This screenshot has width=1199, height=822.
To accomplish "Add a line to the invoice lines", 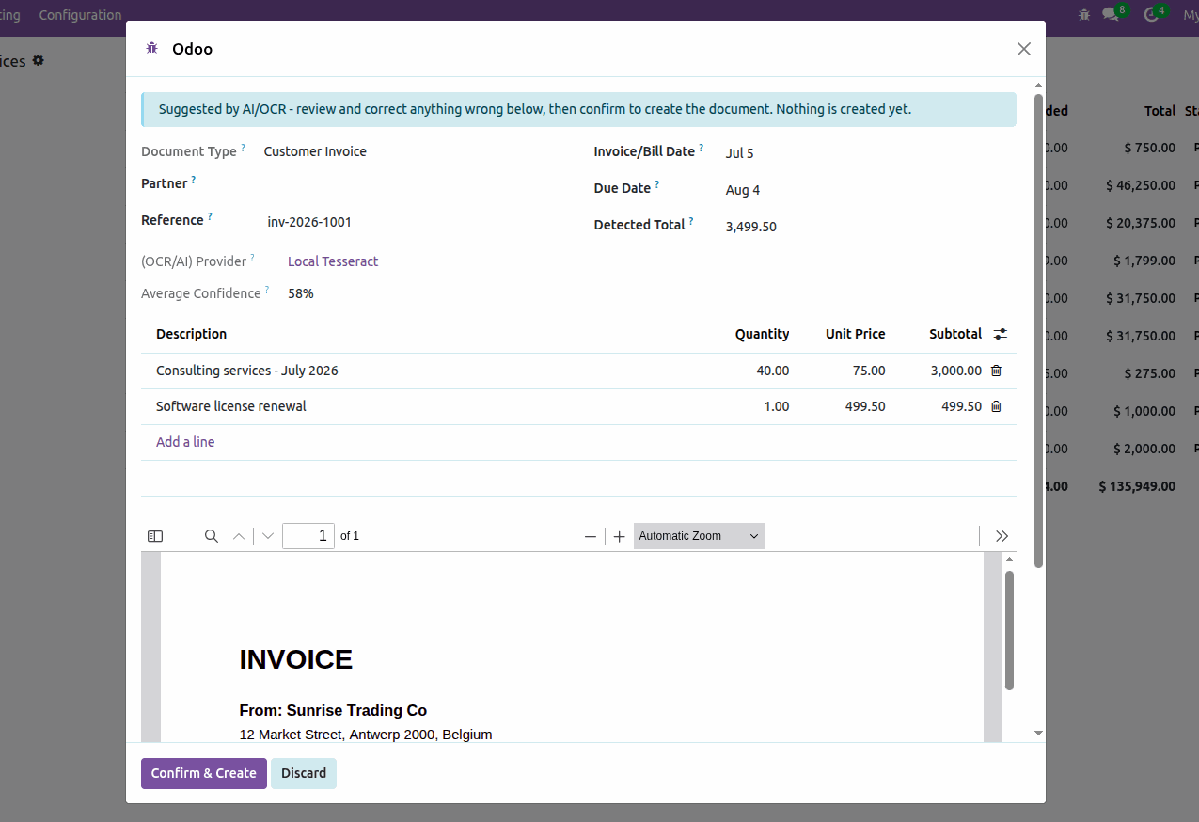I will click(x=185, y=442).
